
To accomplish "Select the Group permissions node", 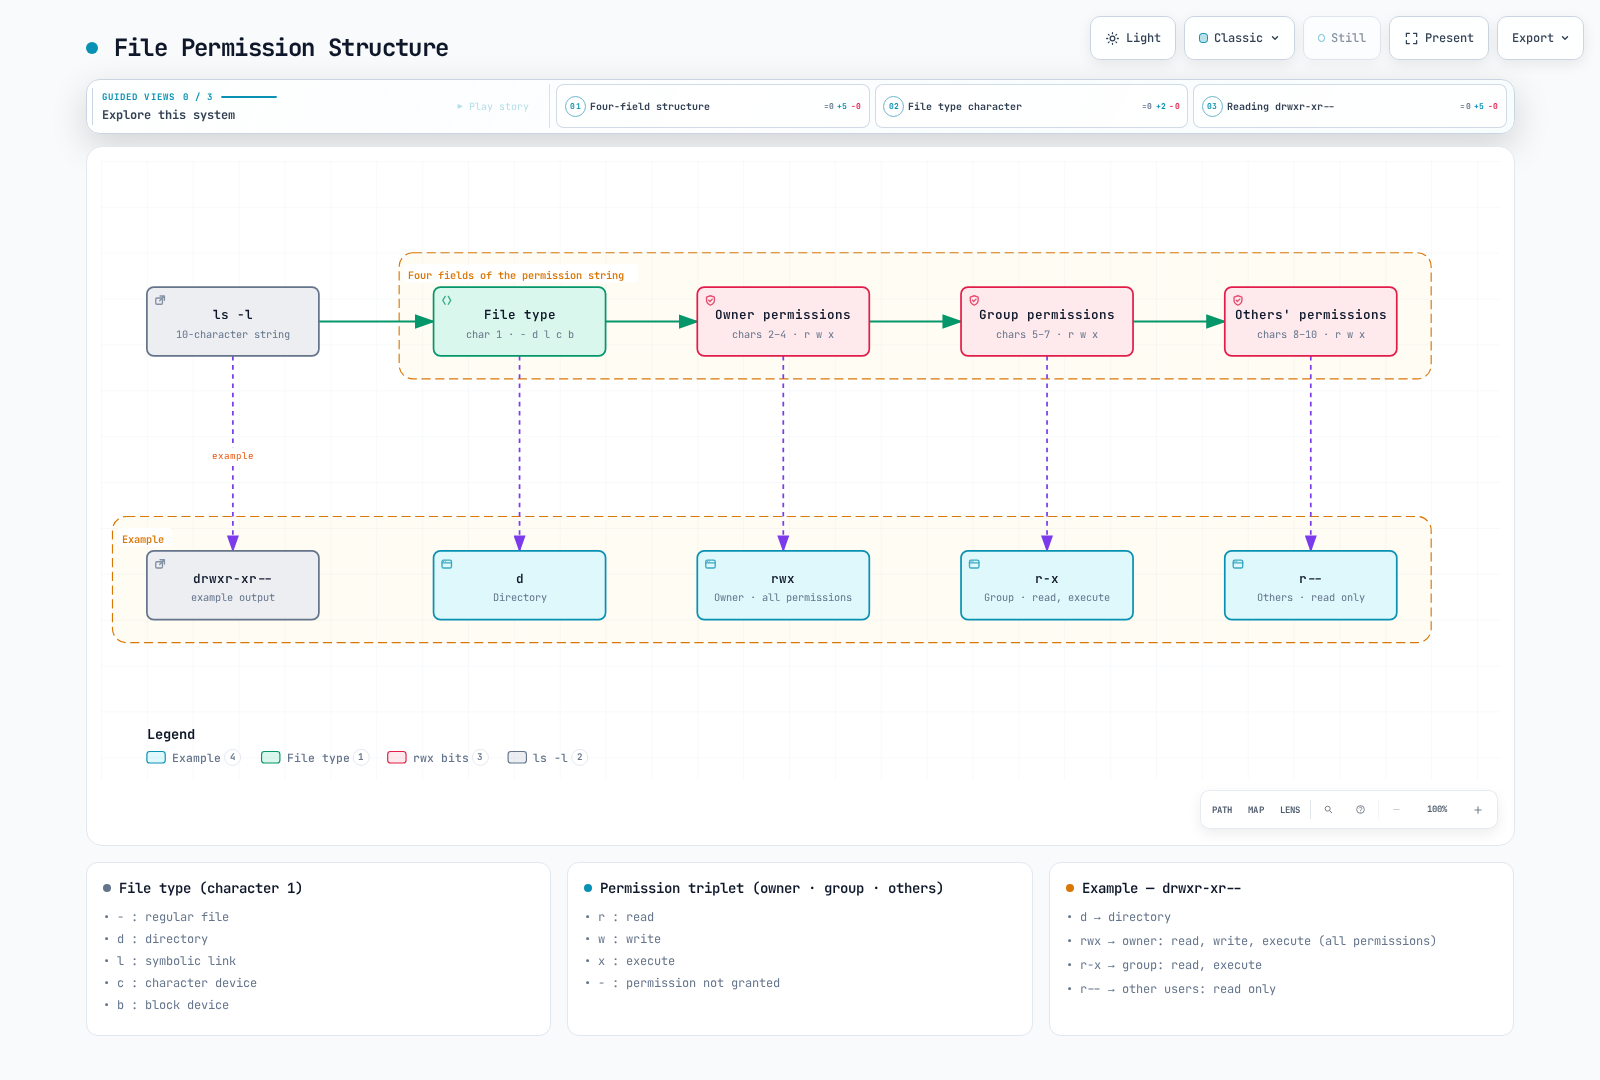I will tap(1047, 322).
